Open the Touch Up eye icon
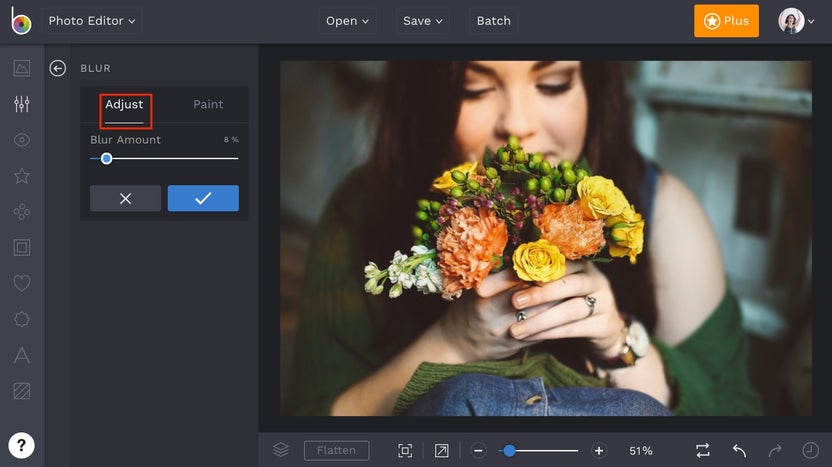 point(22,140)
